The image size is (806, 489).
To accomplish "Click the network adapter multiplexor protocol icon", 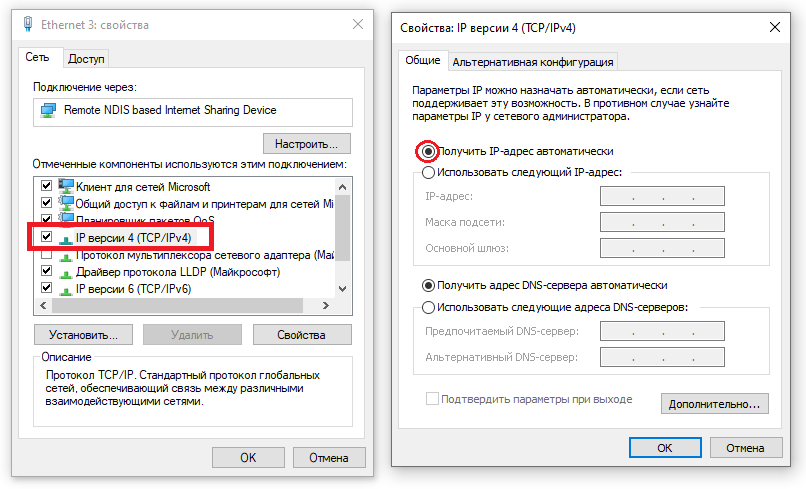I will click(67, 255).
